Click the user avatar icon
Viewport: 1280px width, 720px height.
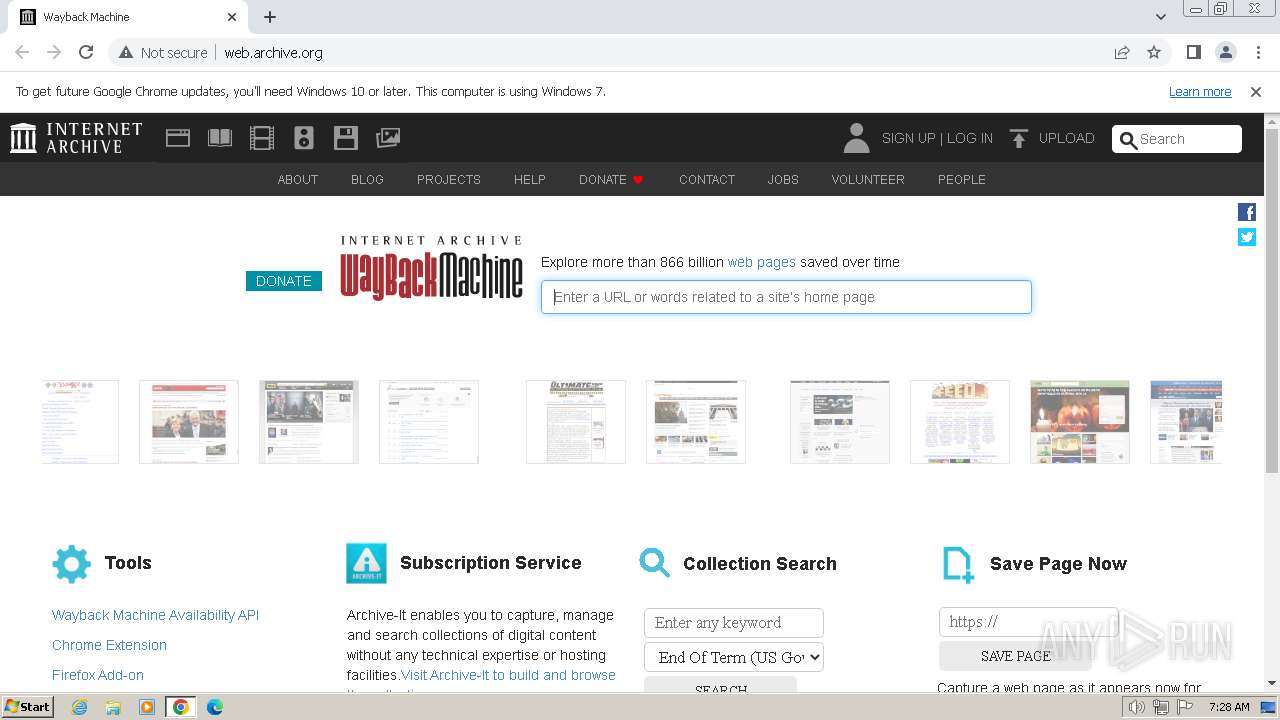click(x=856, y=138)
